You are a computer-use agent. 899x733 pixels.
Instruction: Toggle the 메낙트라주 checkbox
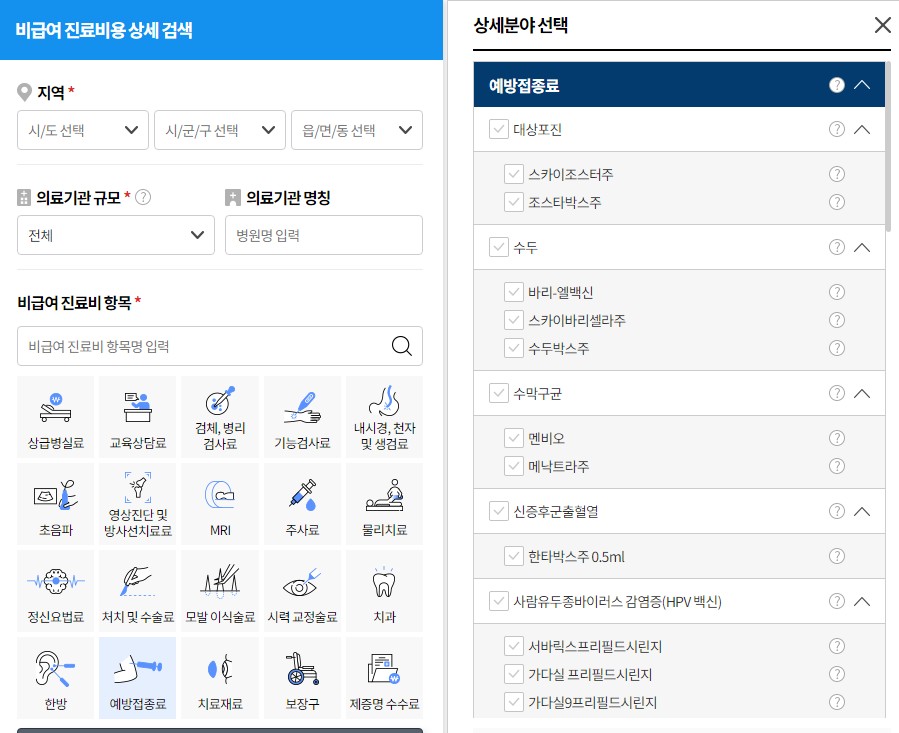514,466
